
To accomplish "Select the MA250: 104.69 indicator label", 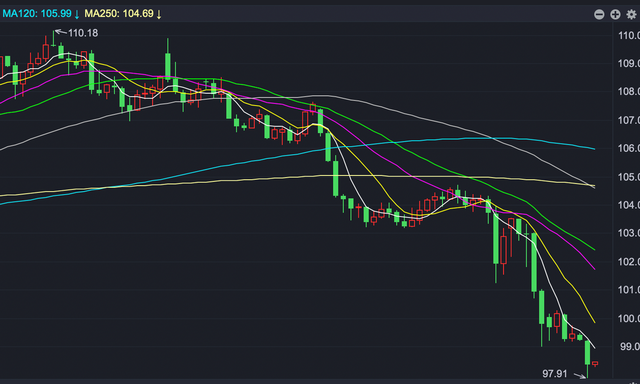I will click(x=119, y=14).
